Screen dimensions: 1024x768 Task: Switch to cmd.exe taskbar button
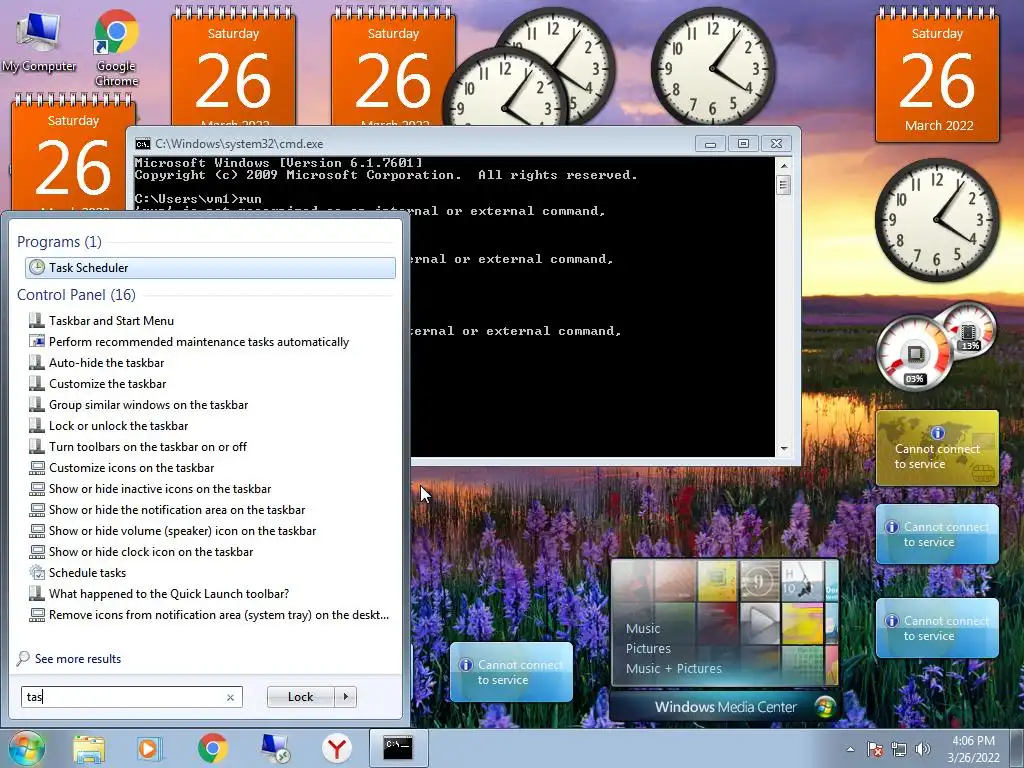[x=398, y=748]
